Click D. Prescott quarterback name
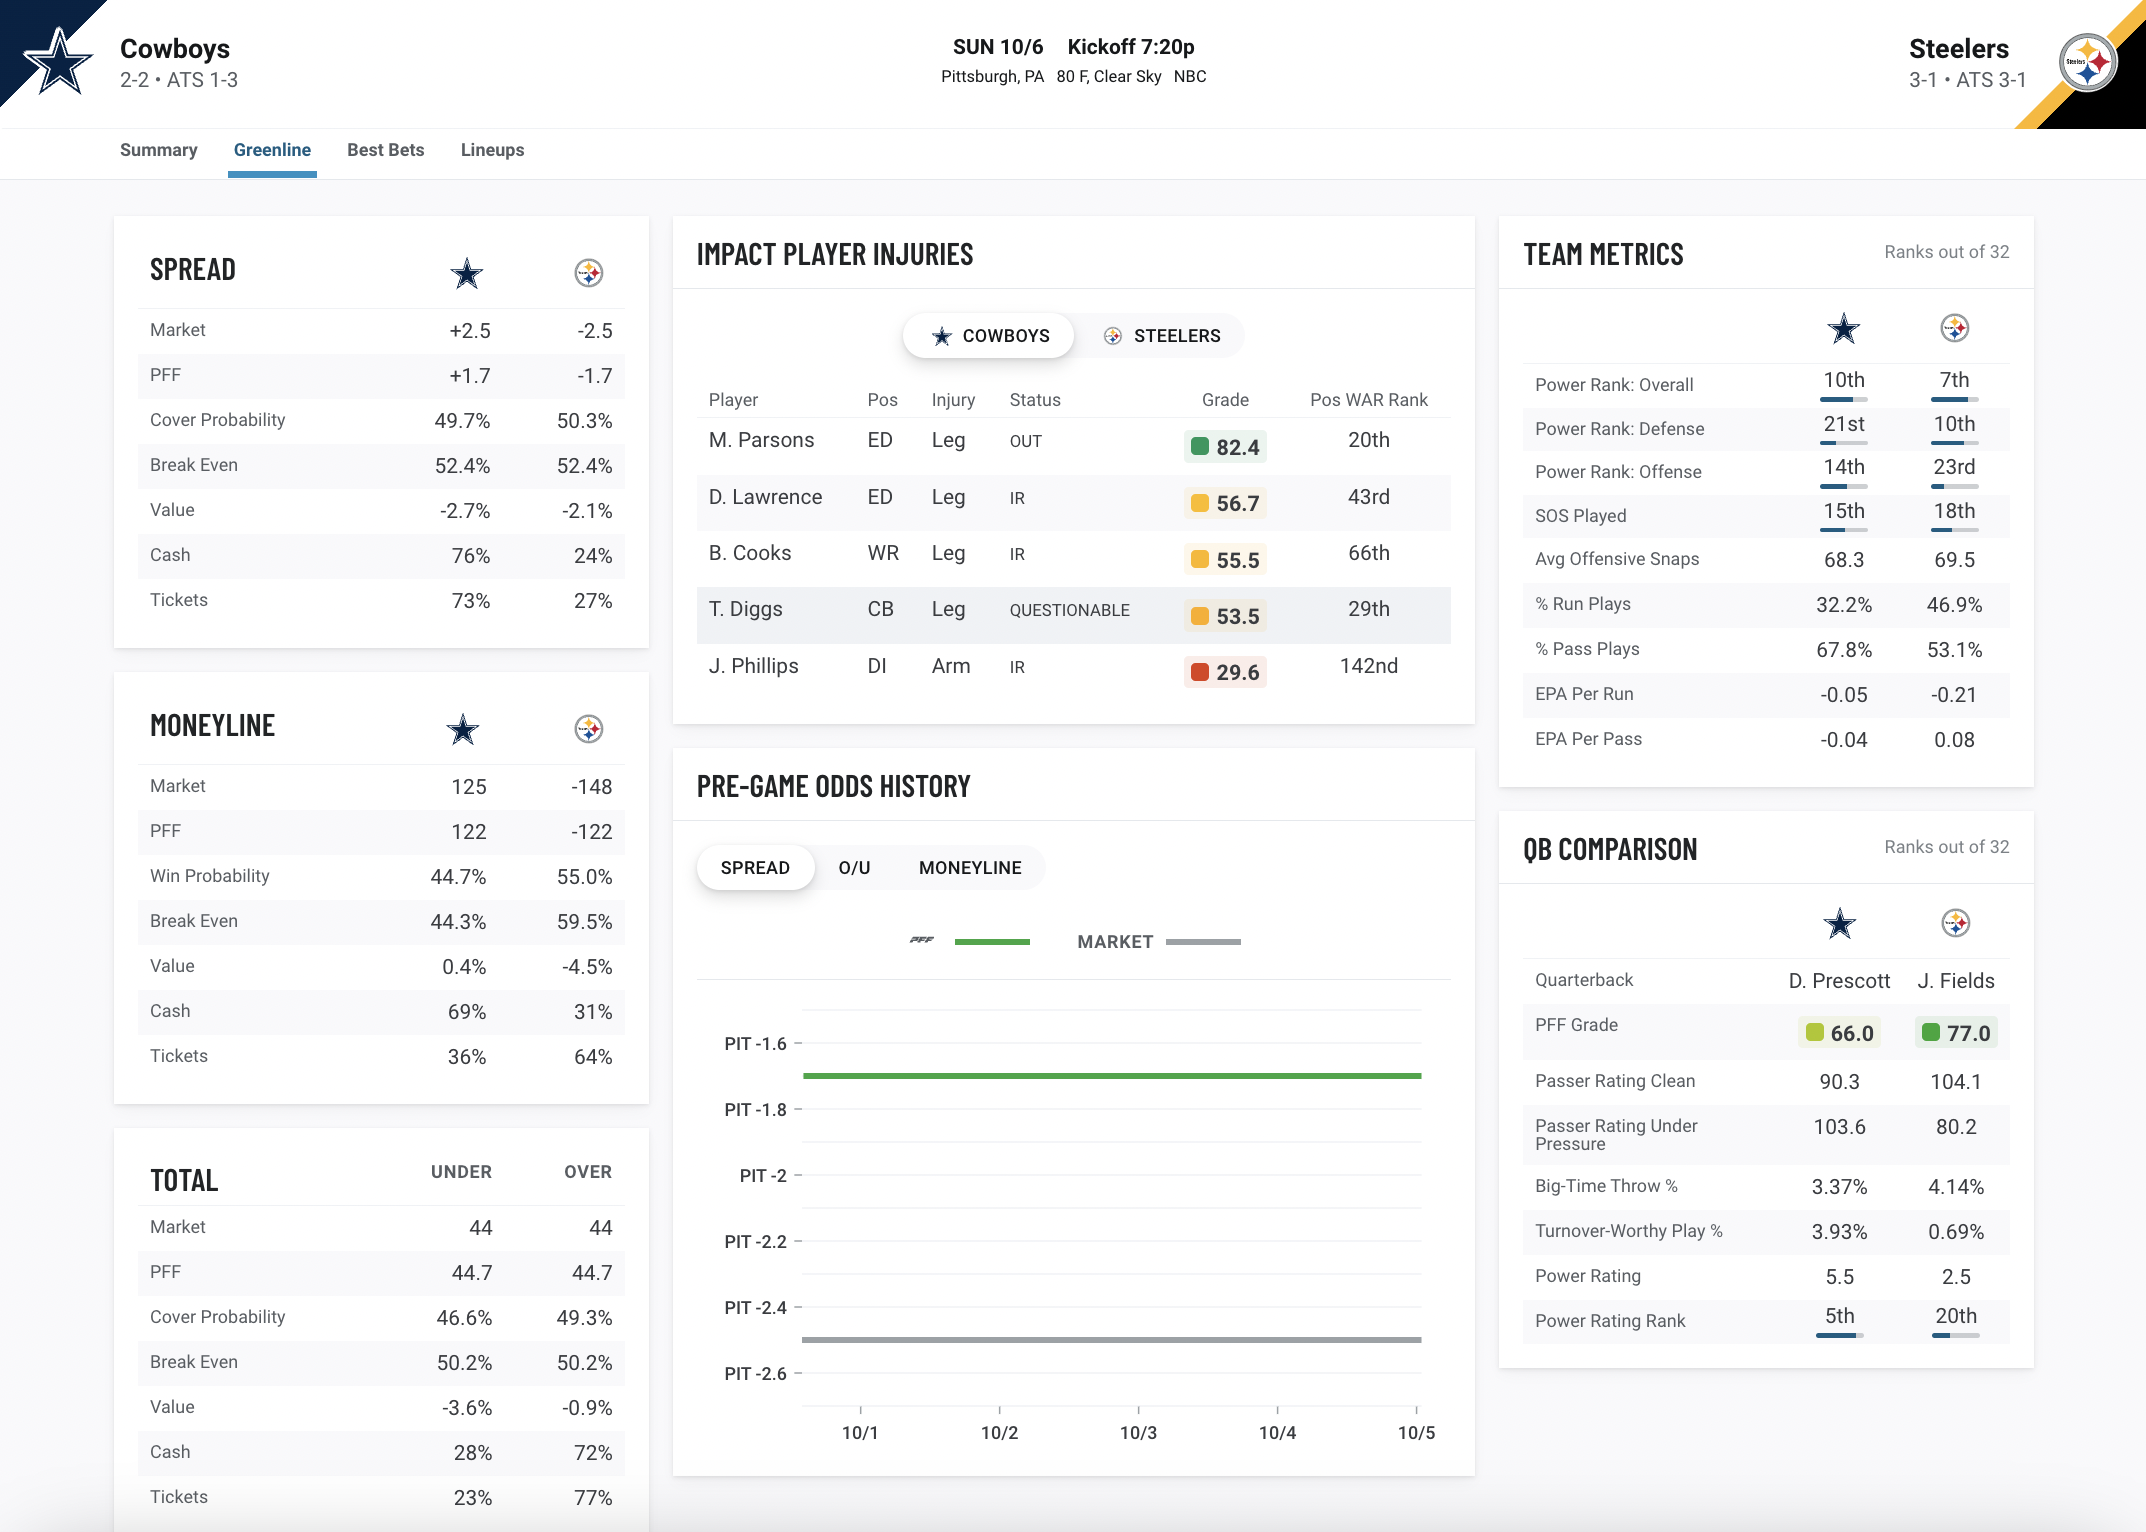Viewport: 2146px width, 1532px height. pyautogui.click(x=1839, y=981)
